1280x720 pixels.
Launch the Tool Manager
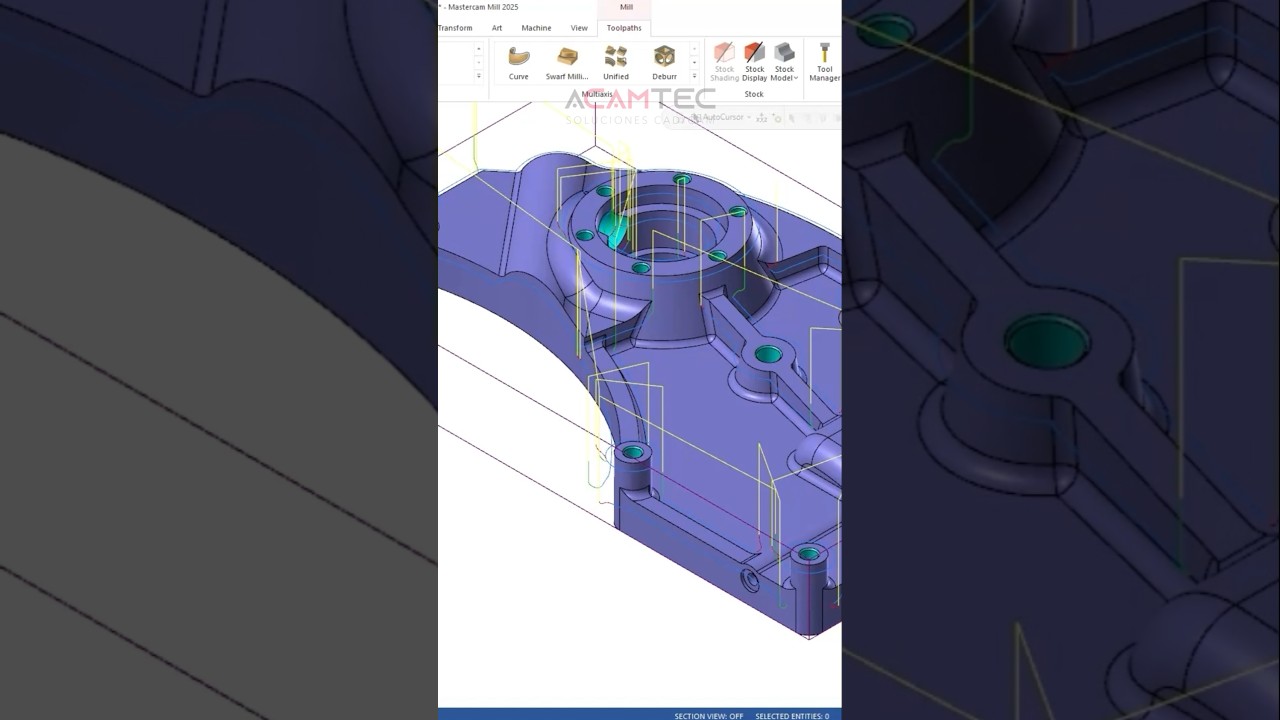824,62
